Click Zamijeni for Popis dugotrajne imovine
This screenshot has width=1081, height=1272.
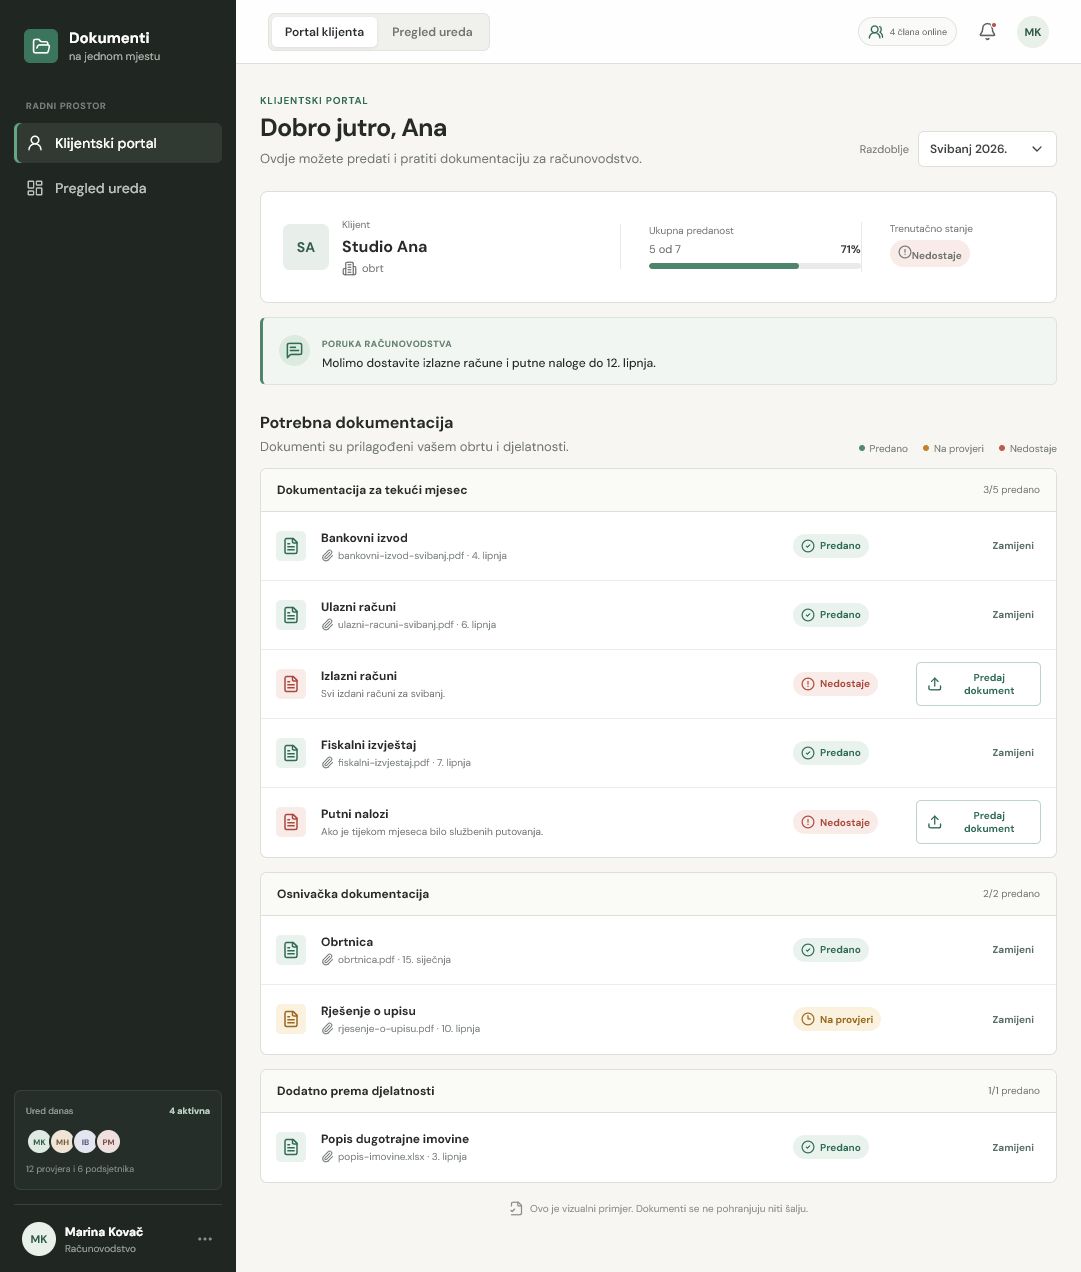click(1013, 1148)
